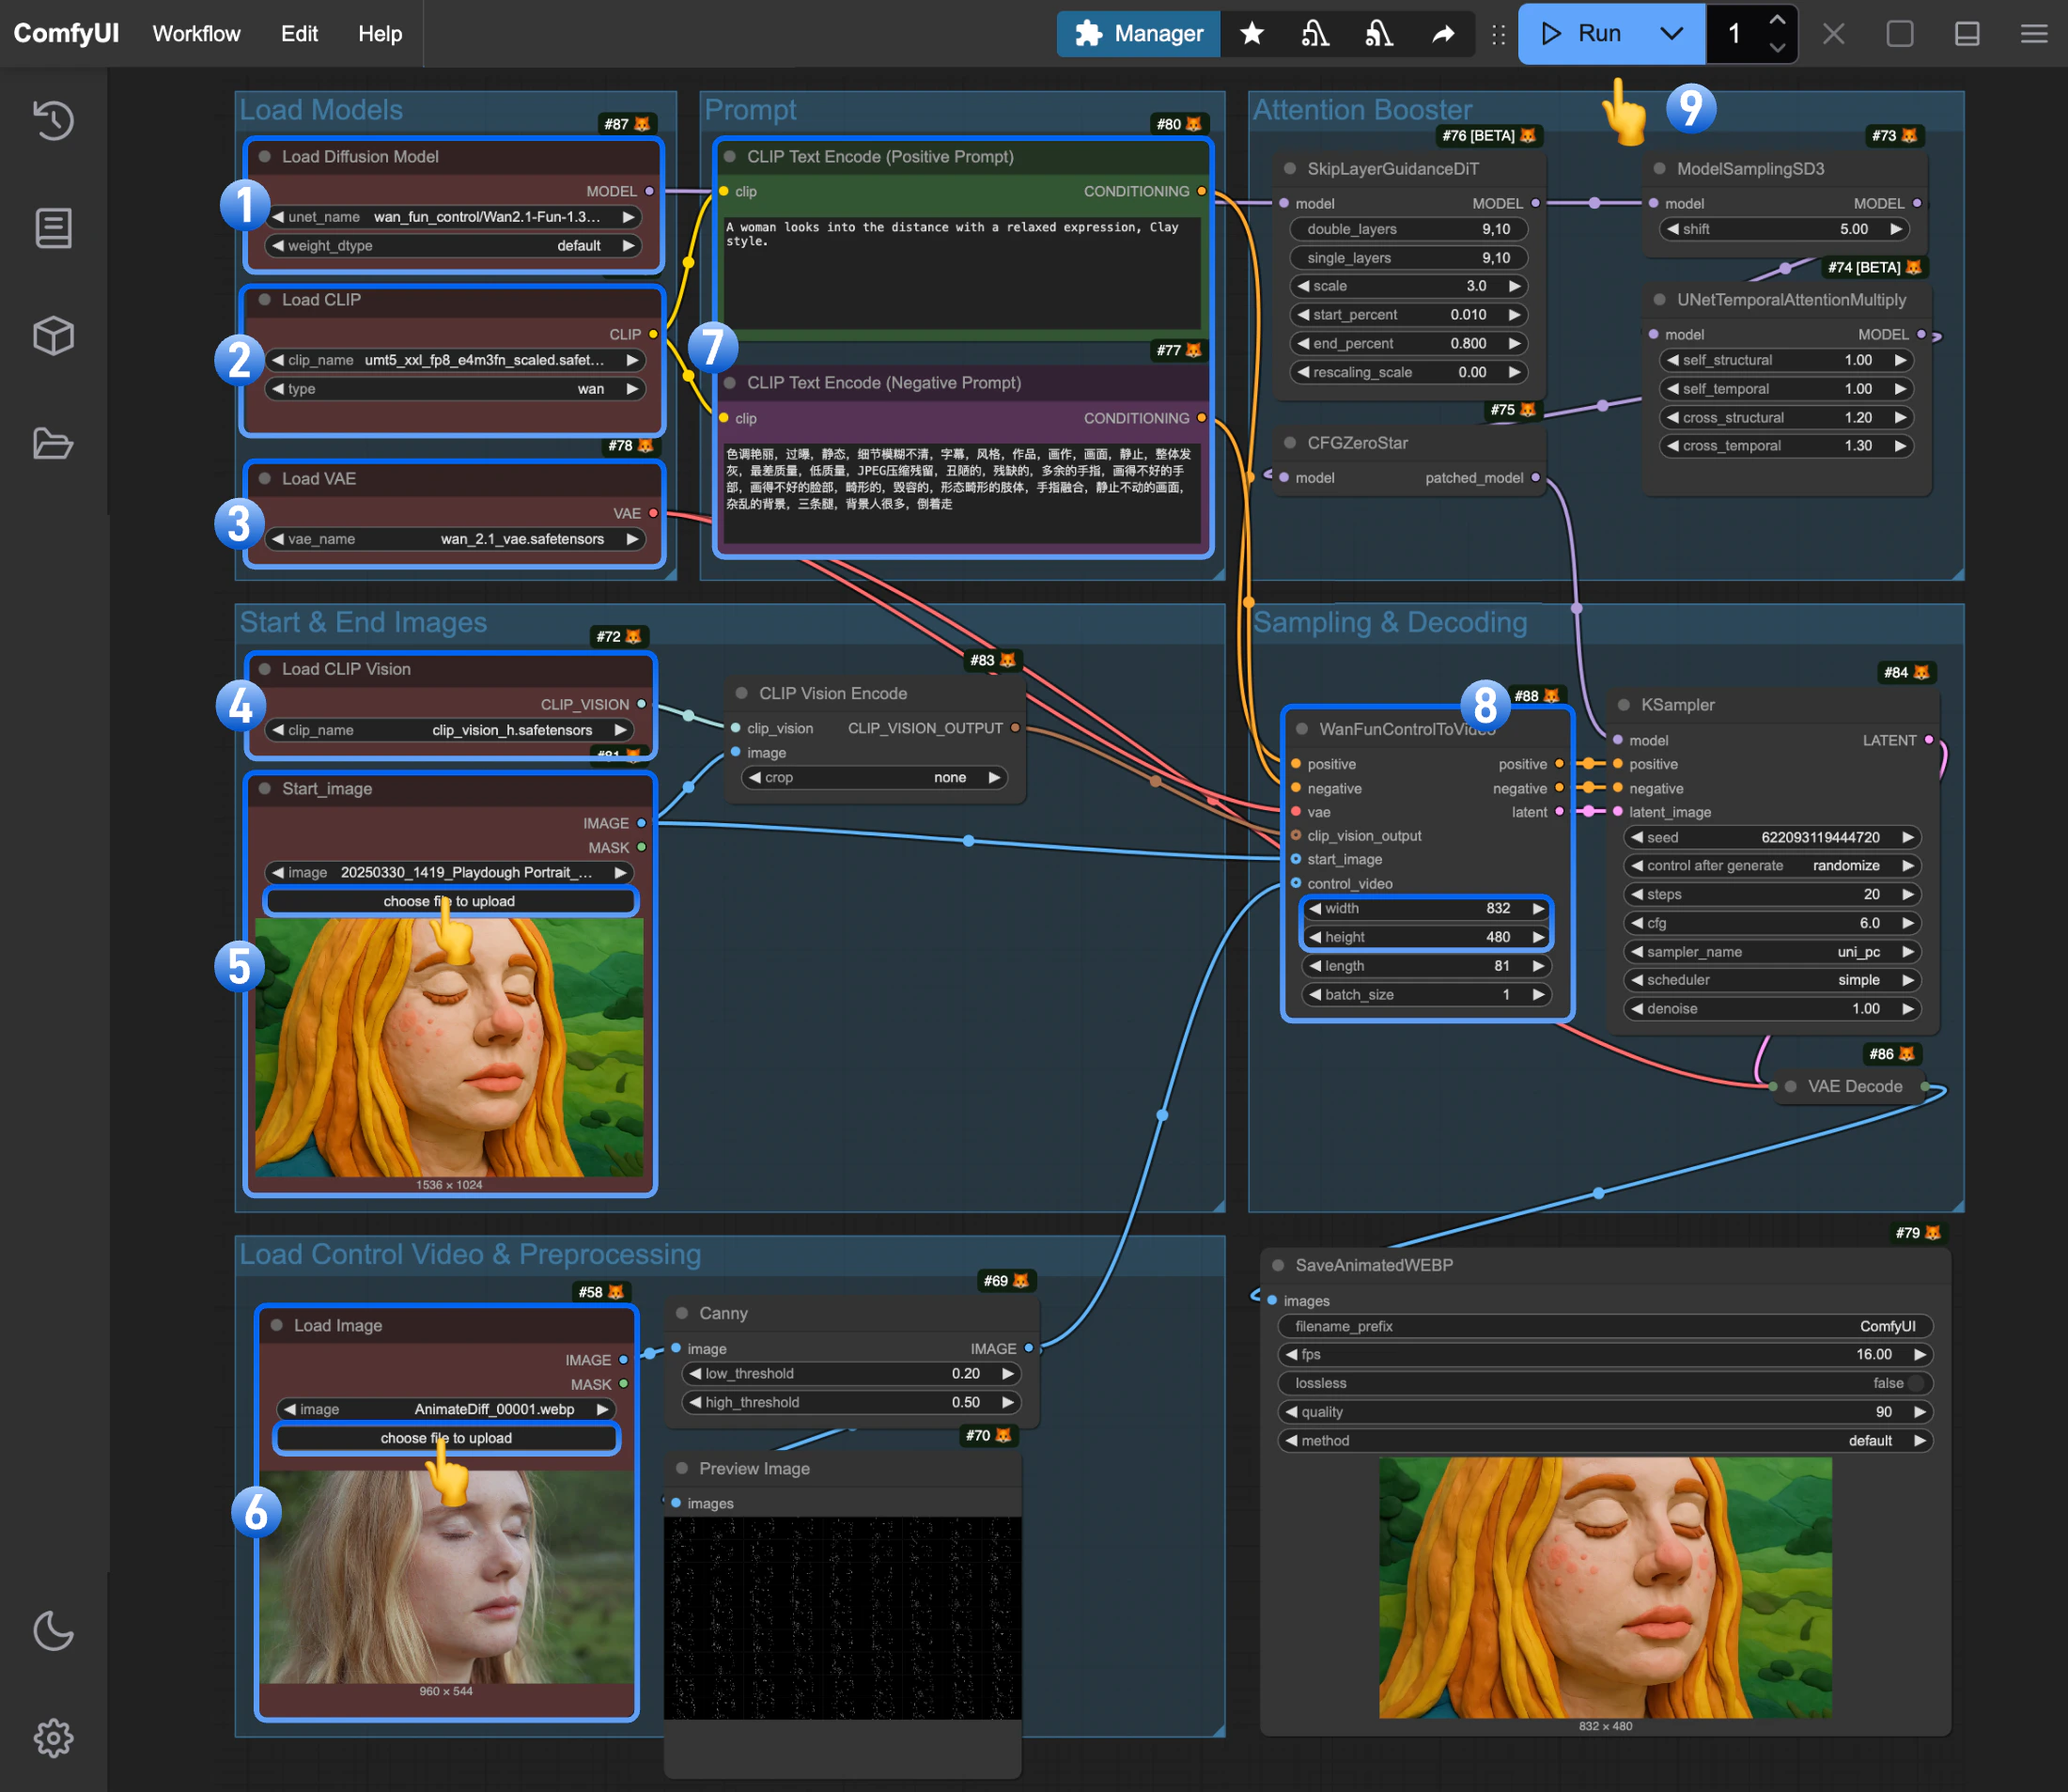Open the workflows browser in the sidebar

tap(53, 444)
